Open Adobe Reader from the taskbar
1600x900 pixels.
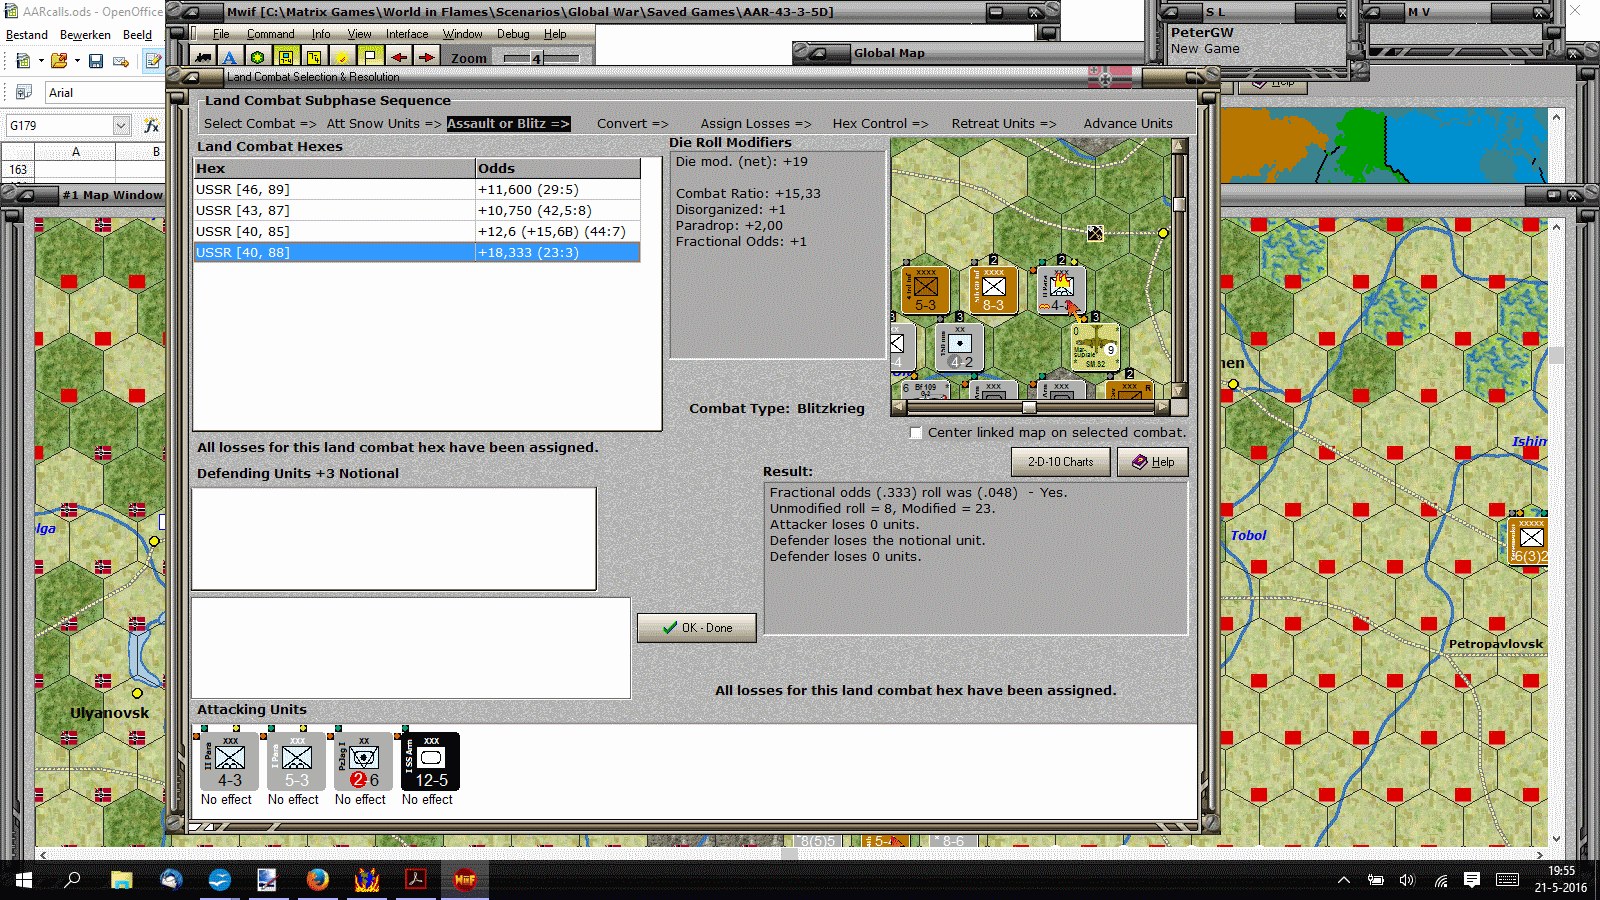416,880
